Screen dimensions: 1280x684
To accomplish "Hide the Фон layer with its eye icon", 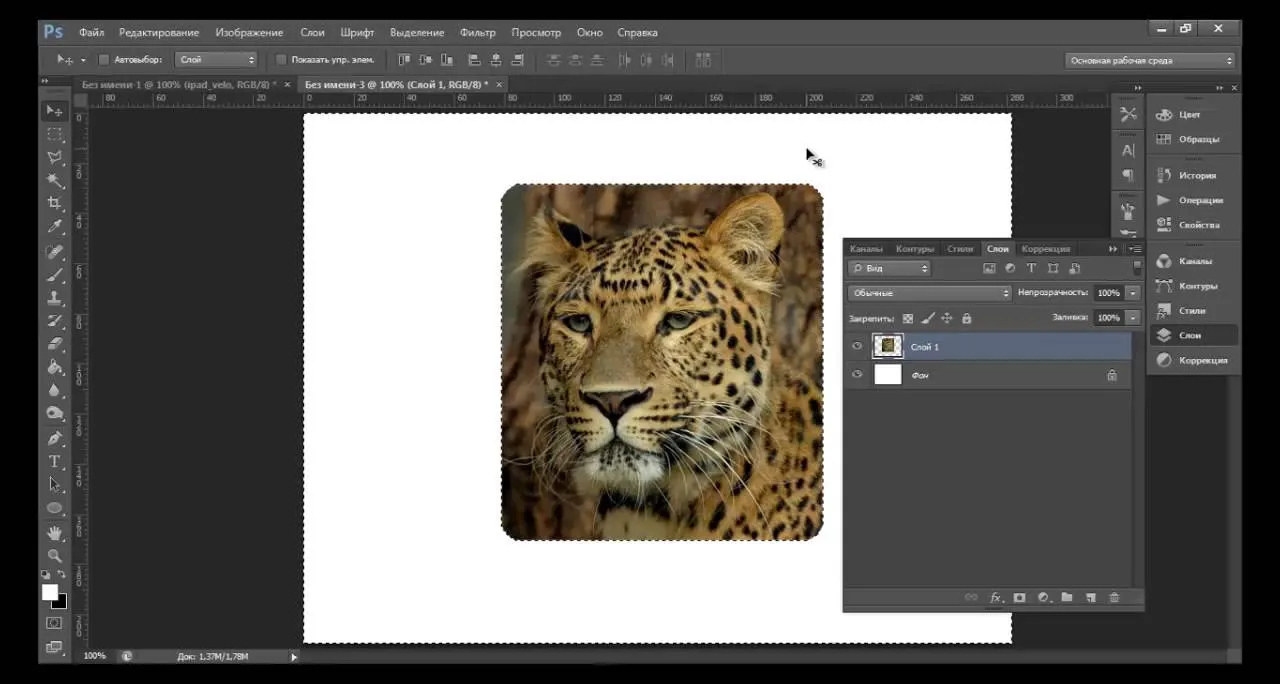I will click(x=857, y=375).
